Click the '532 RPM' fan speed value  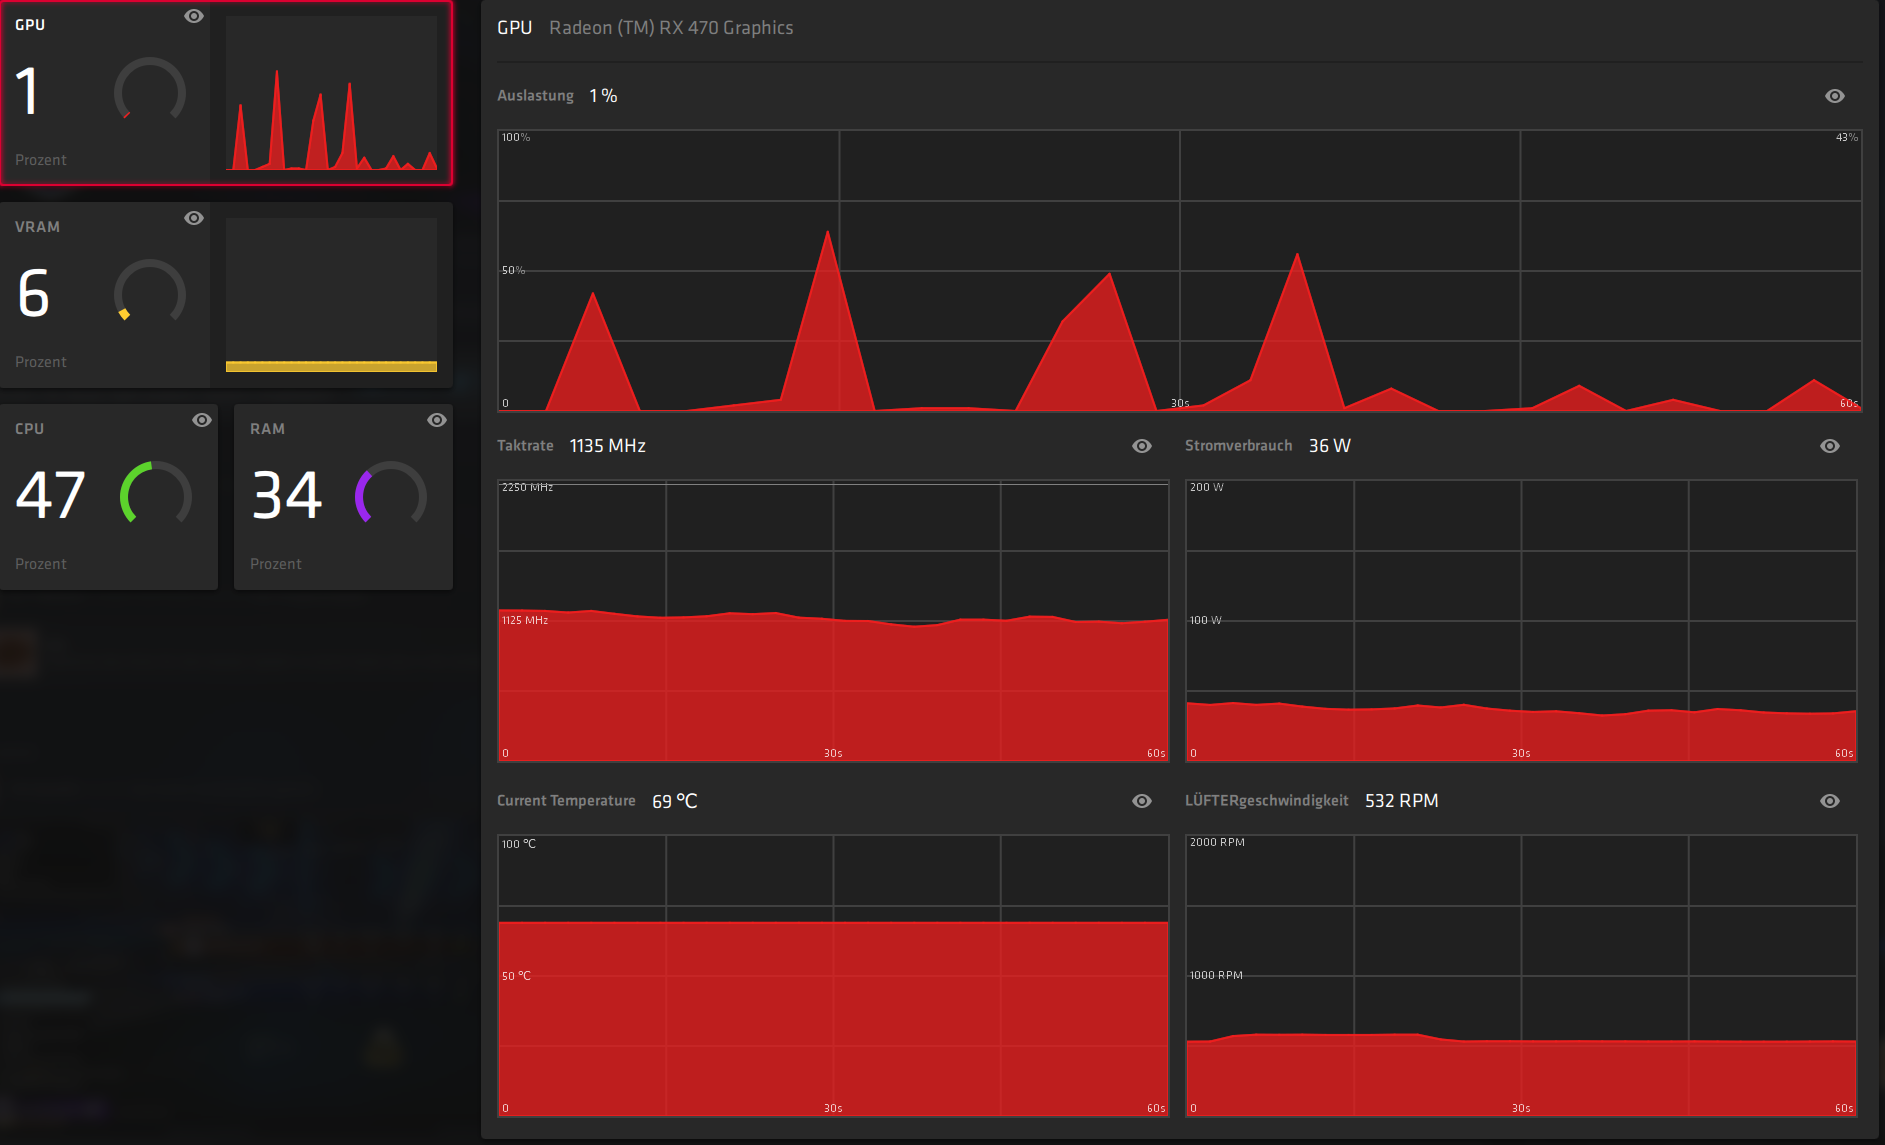[x=1402, y=801]
